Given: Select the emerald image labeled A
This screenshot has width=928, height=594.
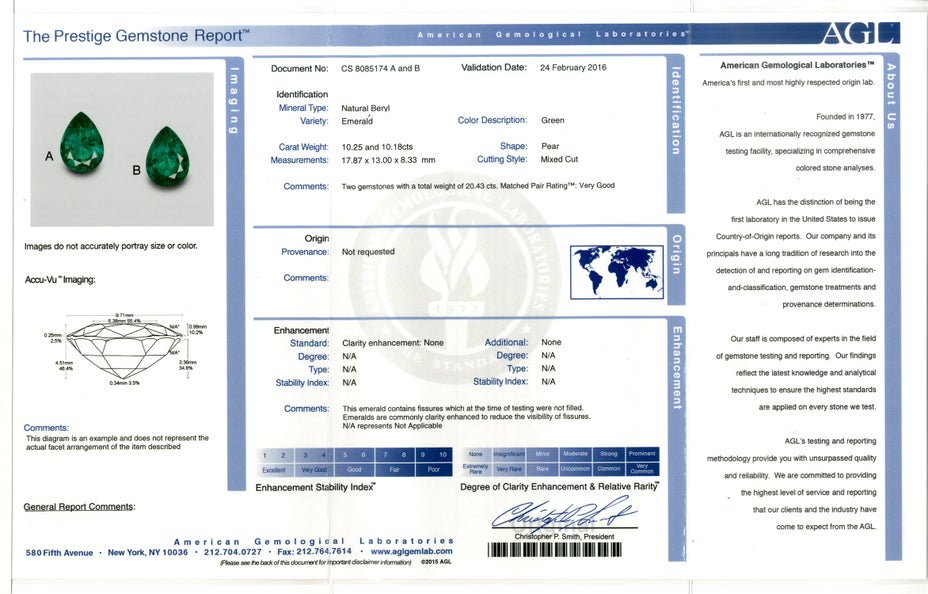Looking at the screenshot, I should (x=82, y=144).
